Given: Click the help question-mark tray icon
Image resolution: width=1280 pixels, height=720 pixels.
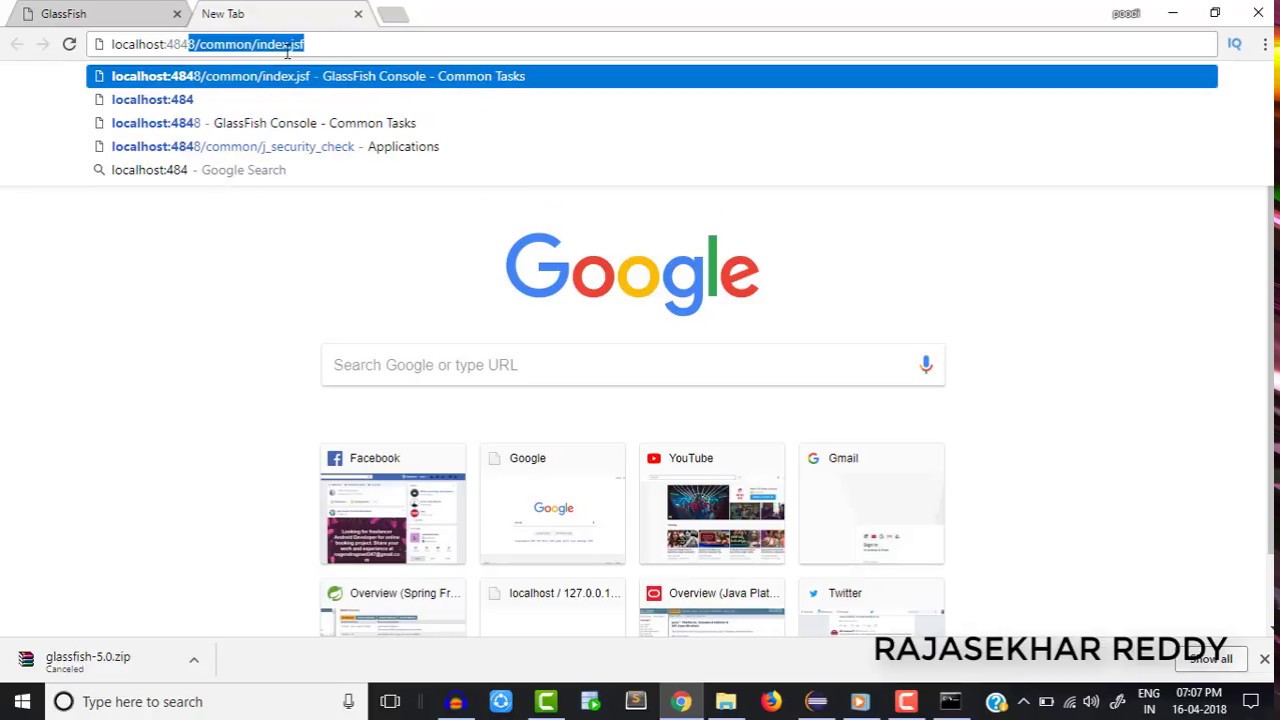Looking at the screenshot, I should click(x=996, y=702).
